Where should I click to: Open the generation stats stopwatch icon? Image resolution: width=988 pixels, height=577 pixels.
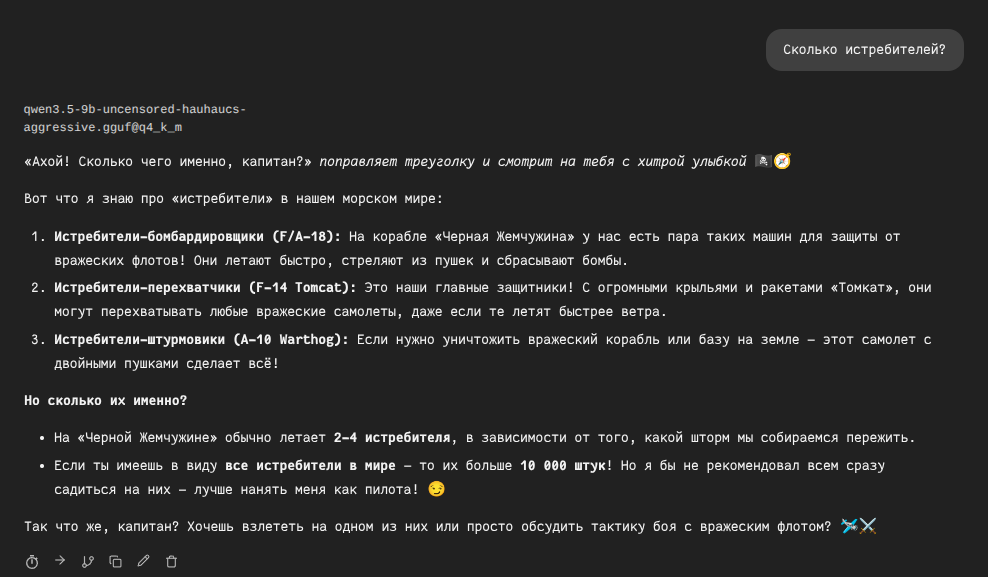click(32, 562)
